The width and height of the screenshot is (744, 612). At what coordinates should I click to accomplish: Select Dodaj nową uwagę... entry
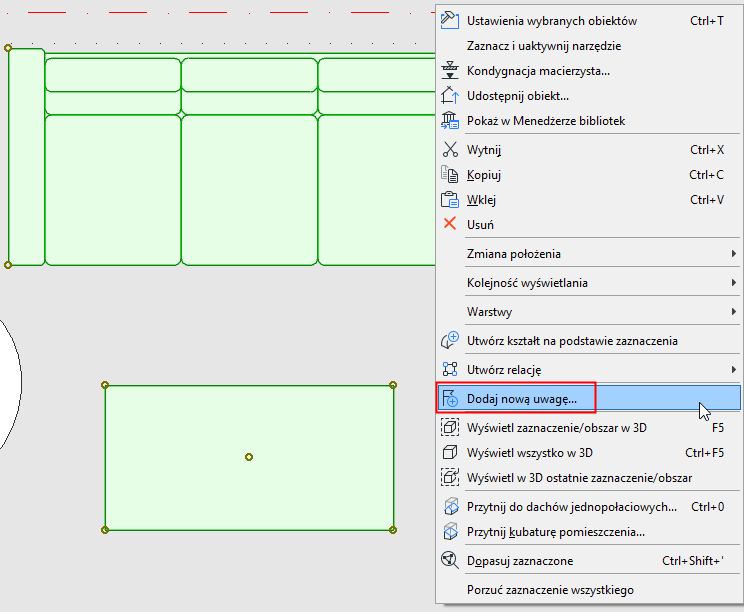click(588, 399)
